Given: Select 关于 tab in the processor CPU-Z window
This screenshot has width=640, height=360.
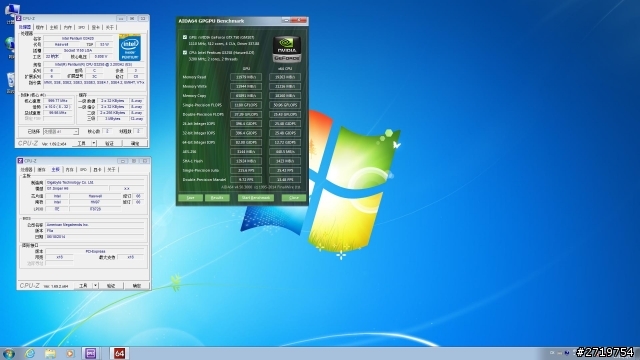Looking at the screenshot, I should point(109,27).
